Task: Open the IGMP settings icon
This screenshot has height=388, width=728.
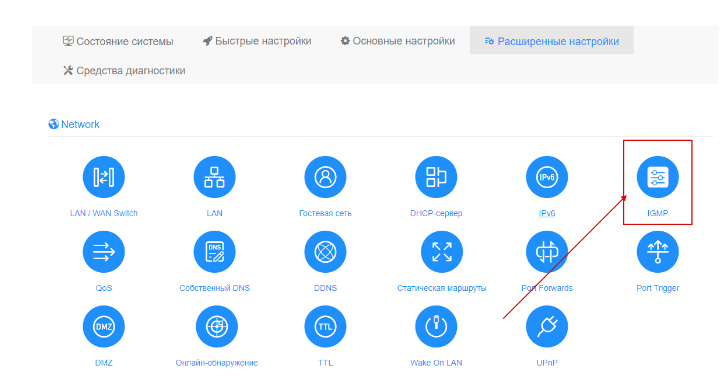Action: click(x=657, y=177)
